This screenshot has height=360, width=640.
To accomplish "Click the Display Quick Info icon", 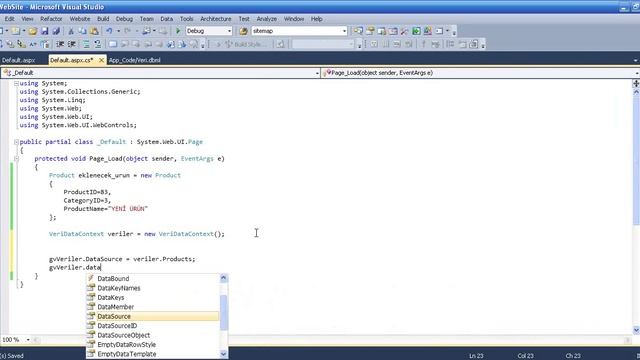I will coord(22,44).
